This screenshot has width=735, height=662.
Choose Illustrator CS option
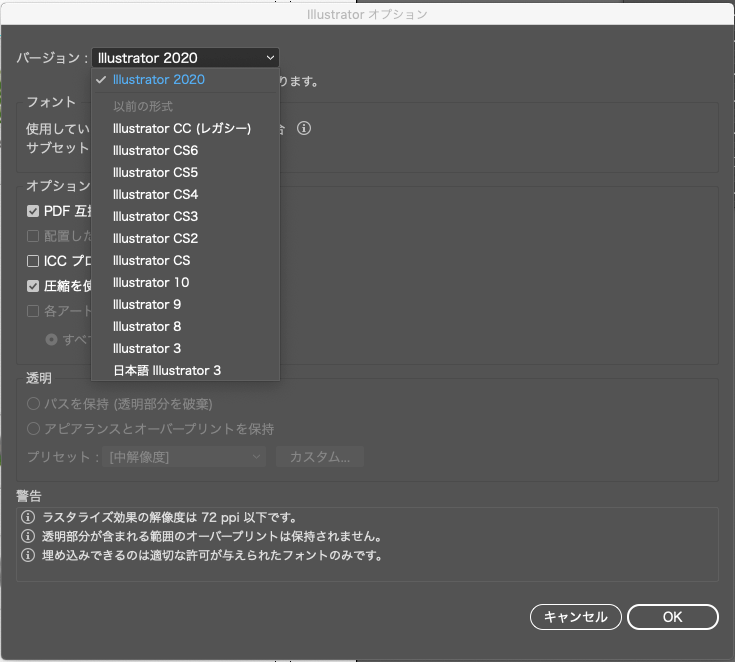pos(185,261)
